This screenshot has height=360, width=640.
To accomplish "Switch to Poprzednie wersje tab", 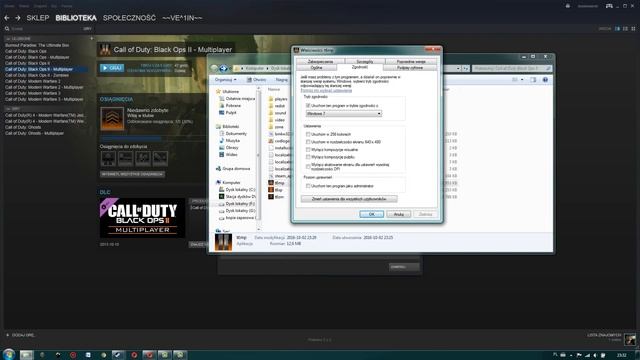I will point(411,62).
